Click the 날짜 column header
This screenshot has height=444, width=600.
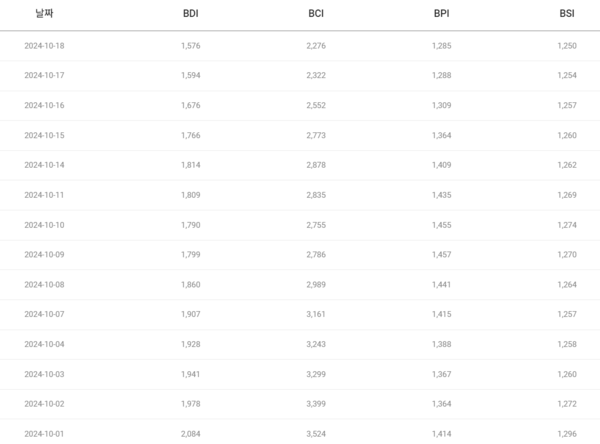point(44,14)
